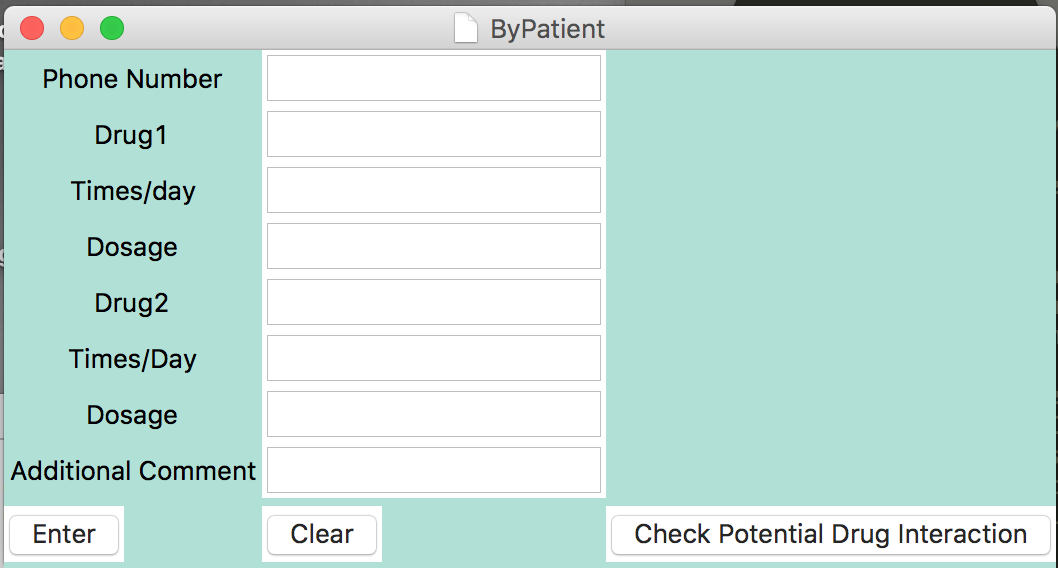Click the Phone Number label
Screen dimensions: 1058x568
coord(132,79)
